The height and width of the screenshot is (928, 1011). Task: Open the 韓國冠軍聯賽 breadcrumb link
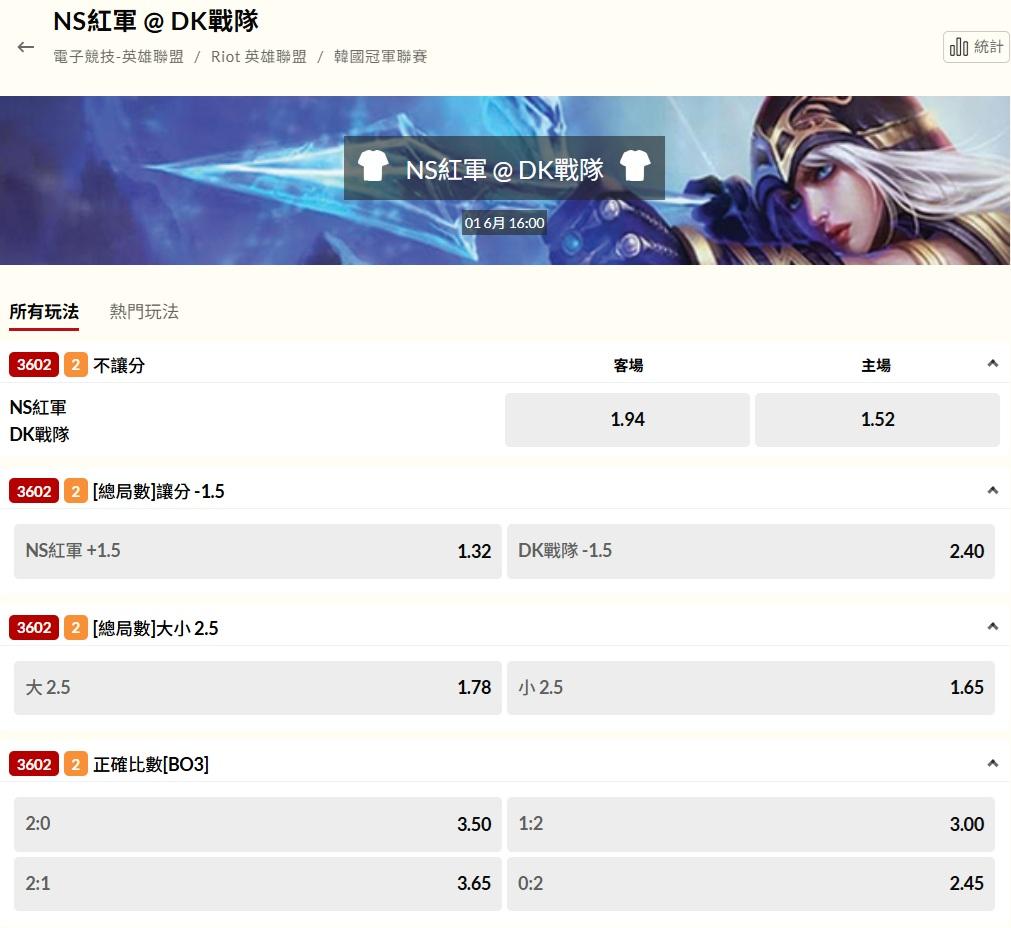(380, 57)
